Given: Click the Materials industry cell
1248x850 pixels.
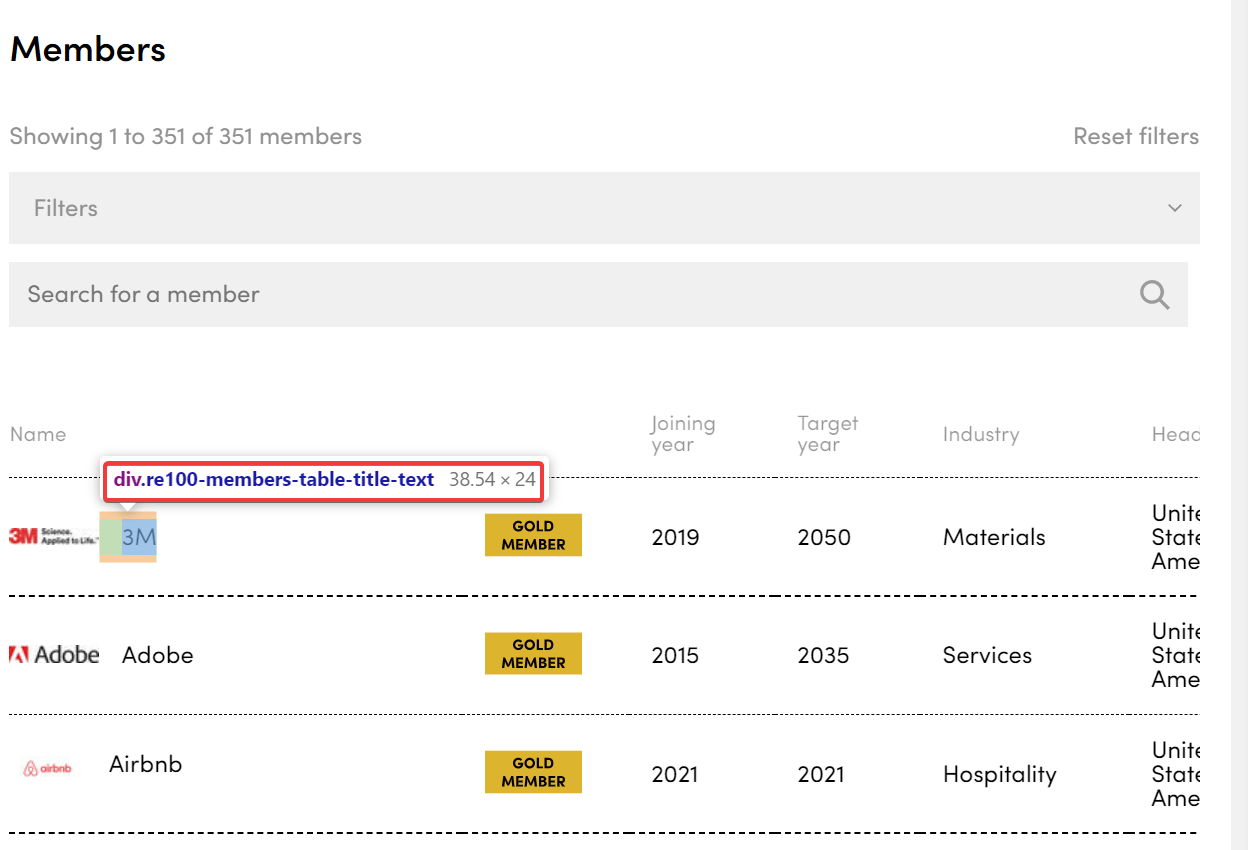Looking at the screenshot, I should (994, 537).
